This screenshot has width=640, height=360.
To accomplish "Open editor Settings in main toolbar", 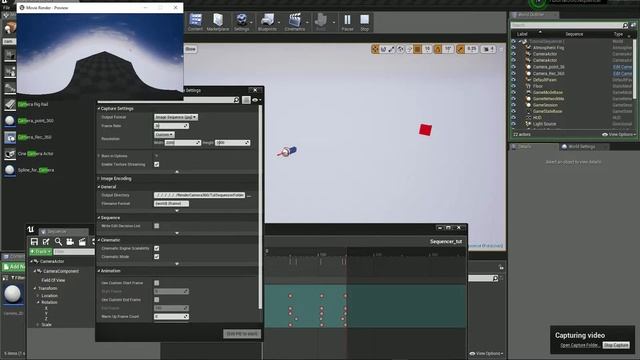I will pyautogui.click(x=242, y=22).
